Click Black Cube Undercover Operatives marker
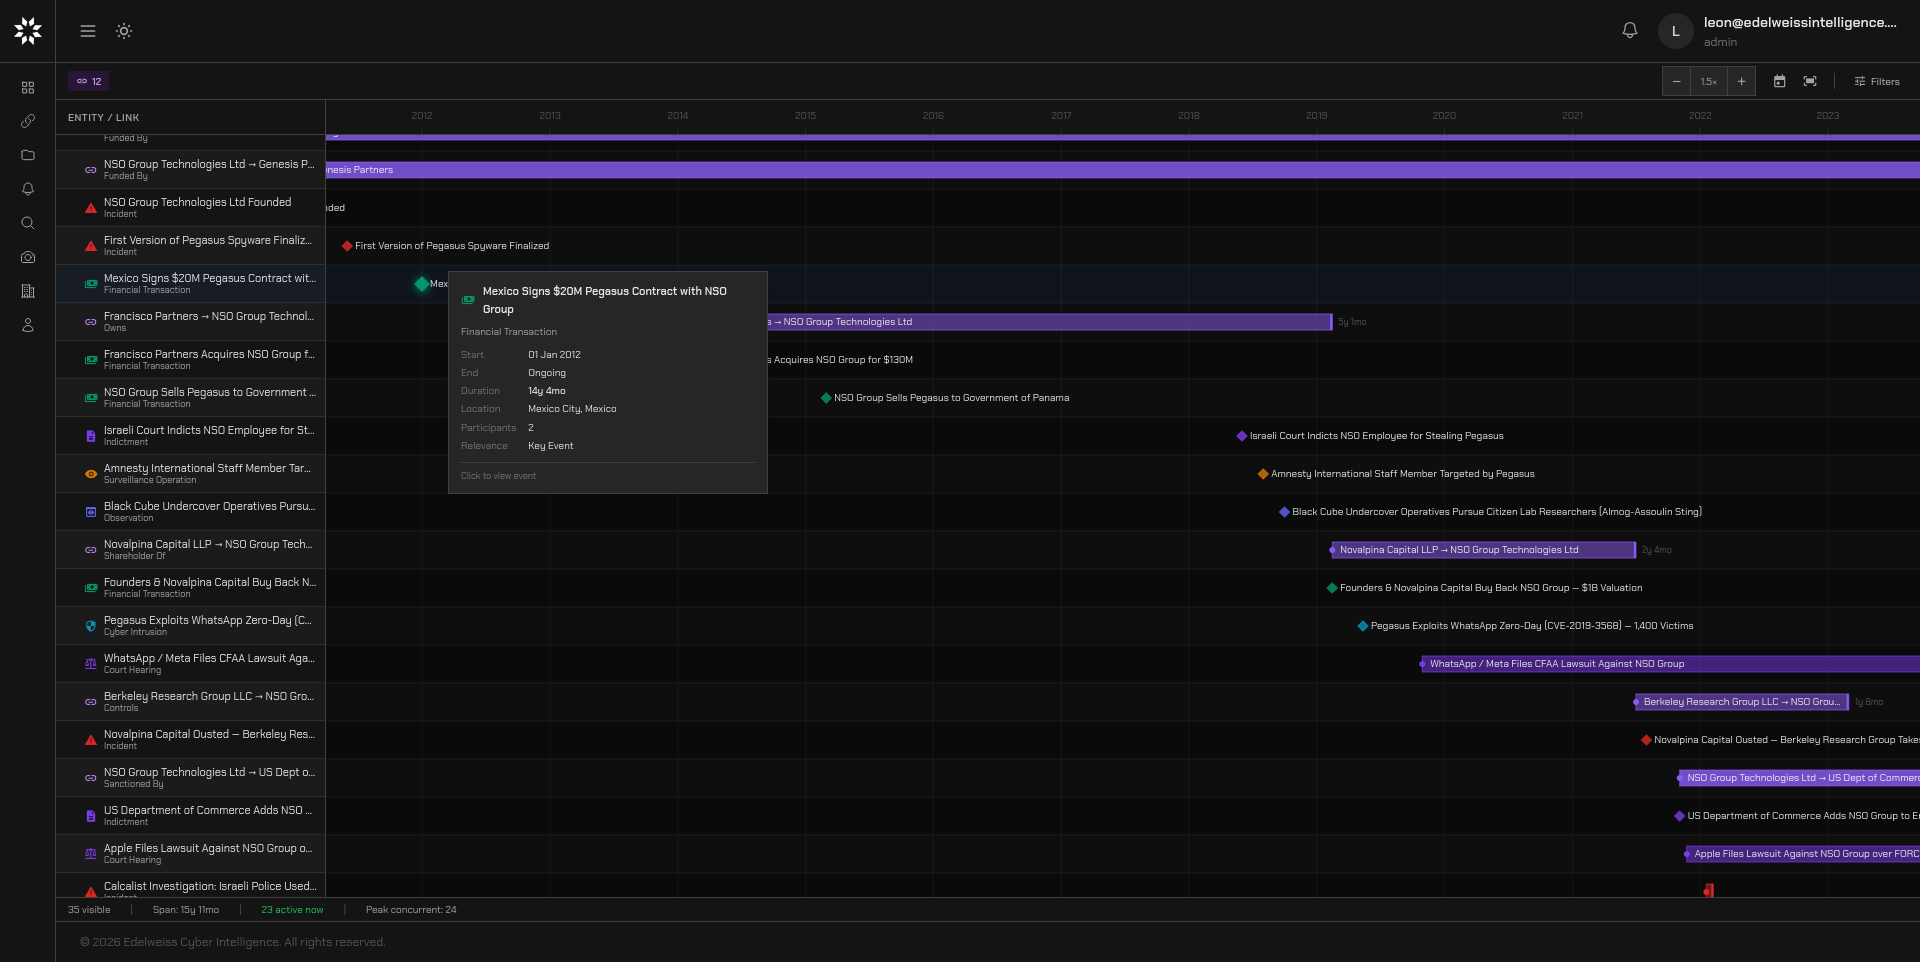 [x=1284, y=512]
